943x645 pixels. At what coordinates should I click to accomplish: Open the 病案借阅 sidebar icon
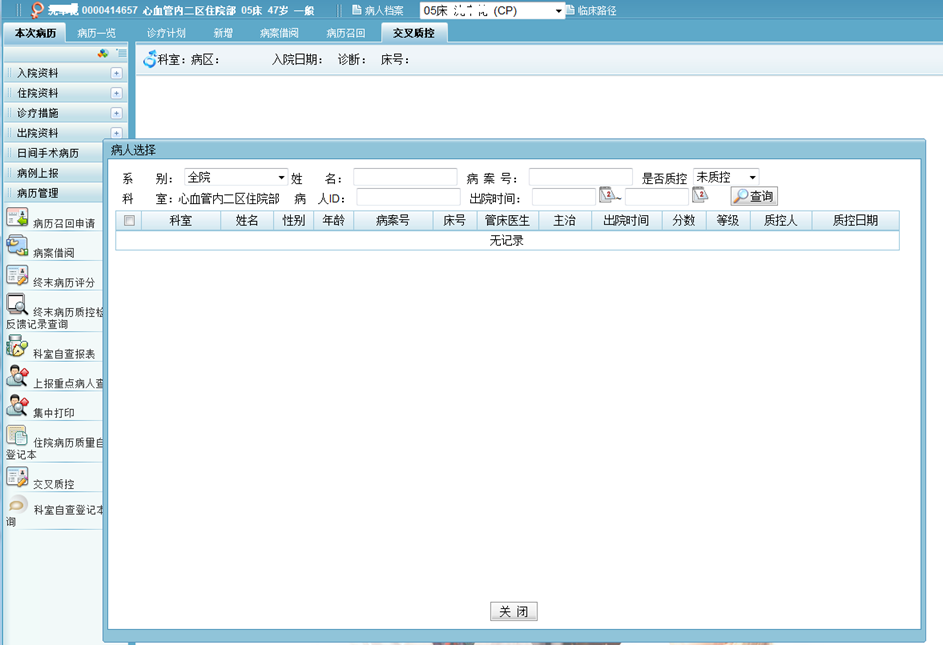tap(17, 246)
